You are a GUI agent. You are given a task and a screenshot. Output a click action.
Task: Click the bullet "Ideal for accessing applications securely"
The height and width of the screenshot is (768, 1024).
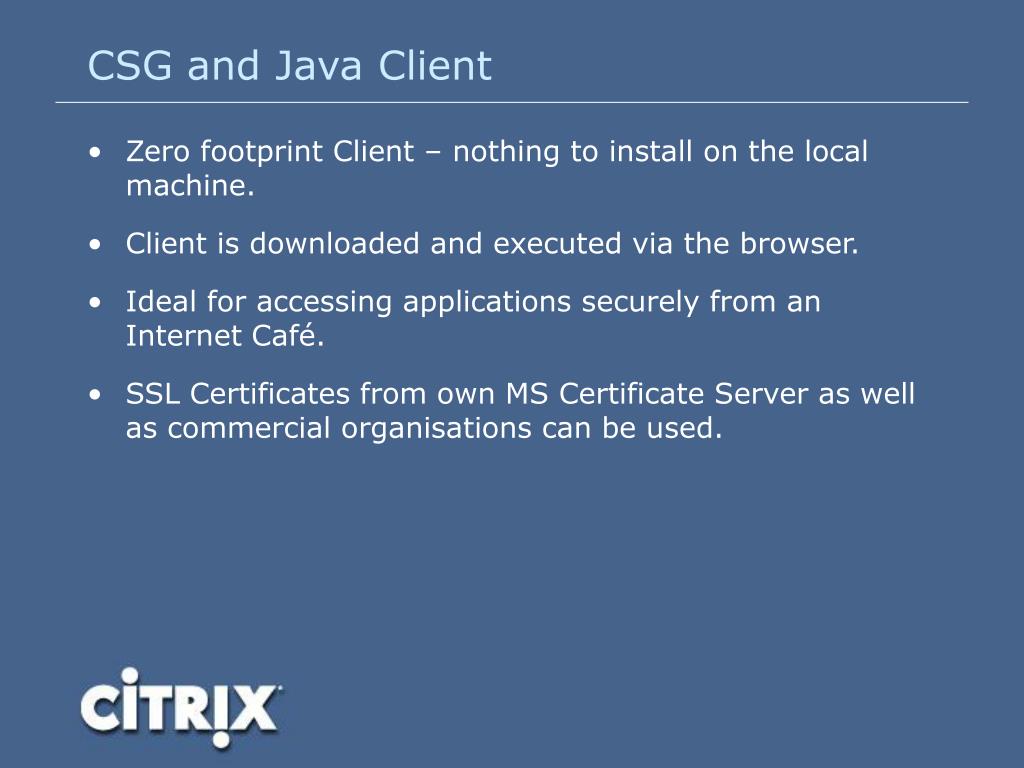473,319
